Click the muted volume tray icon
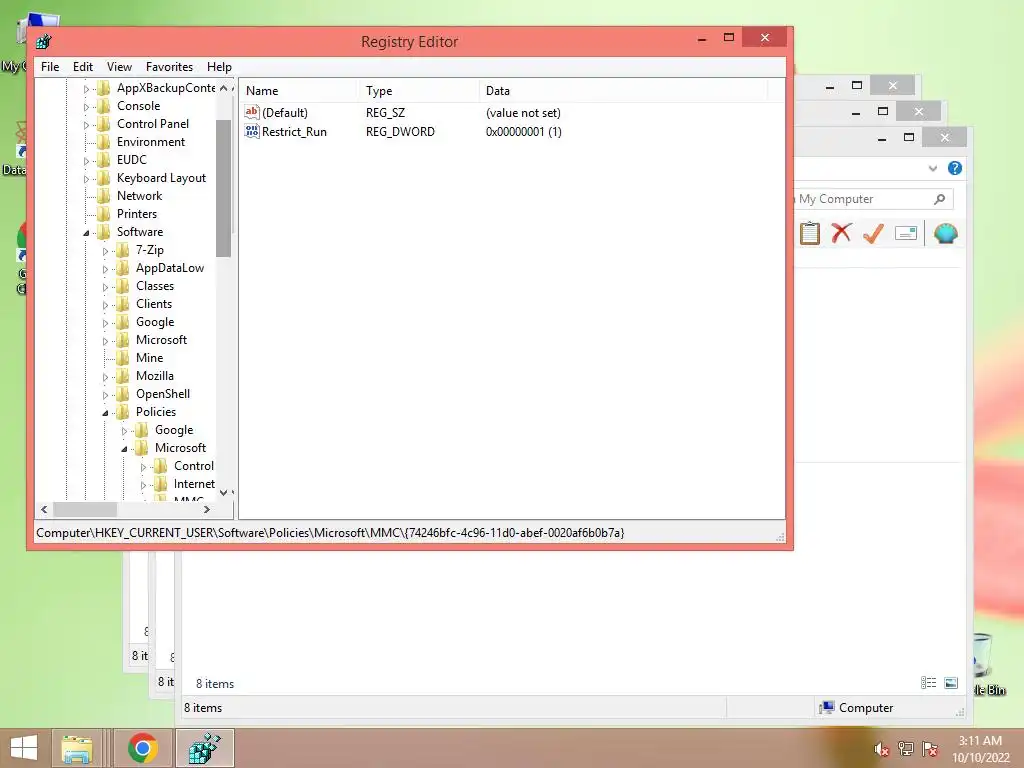This screenshot has width=1024, height=768. tap(882, 750)
